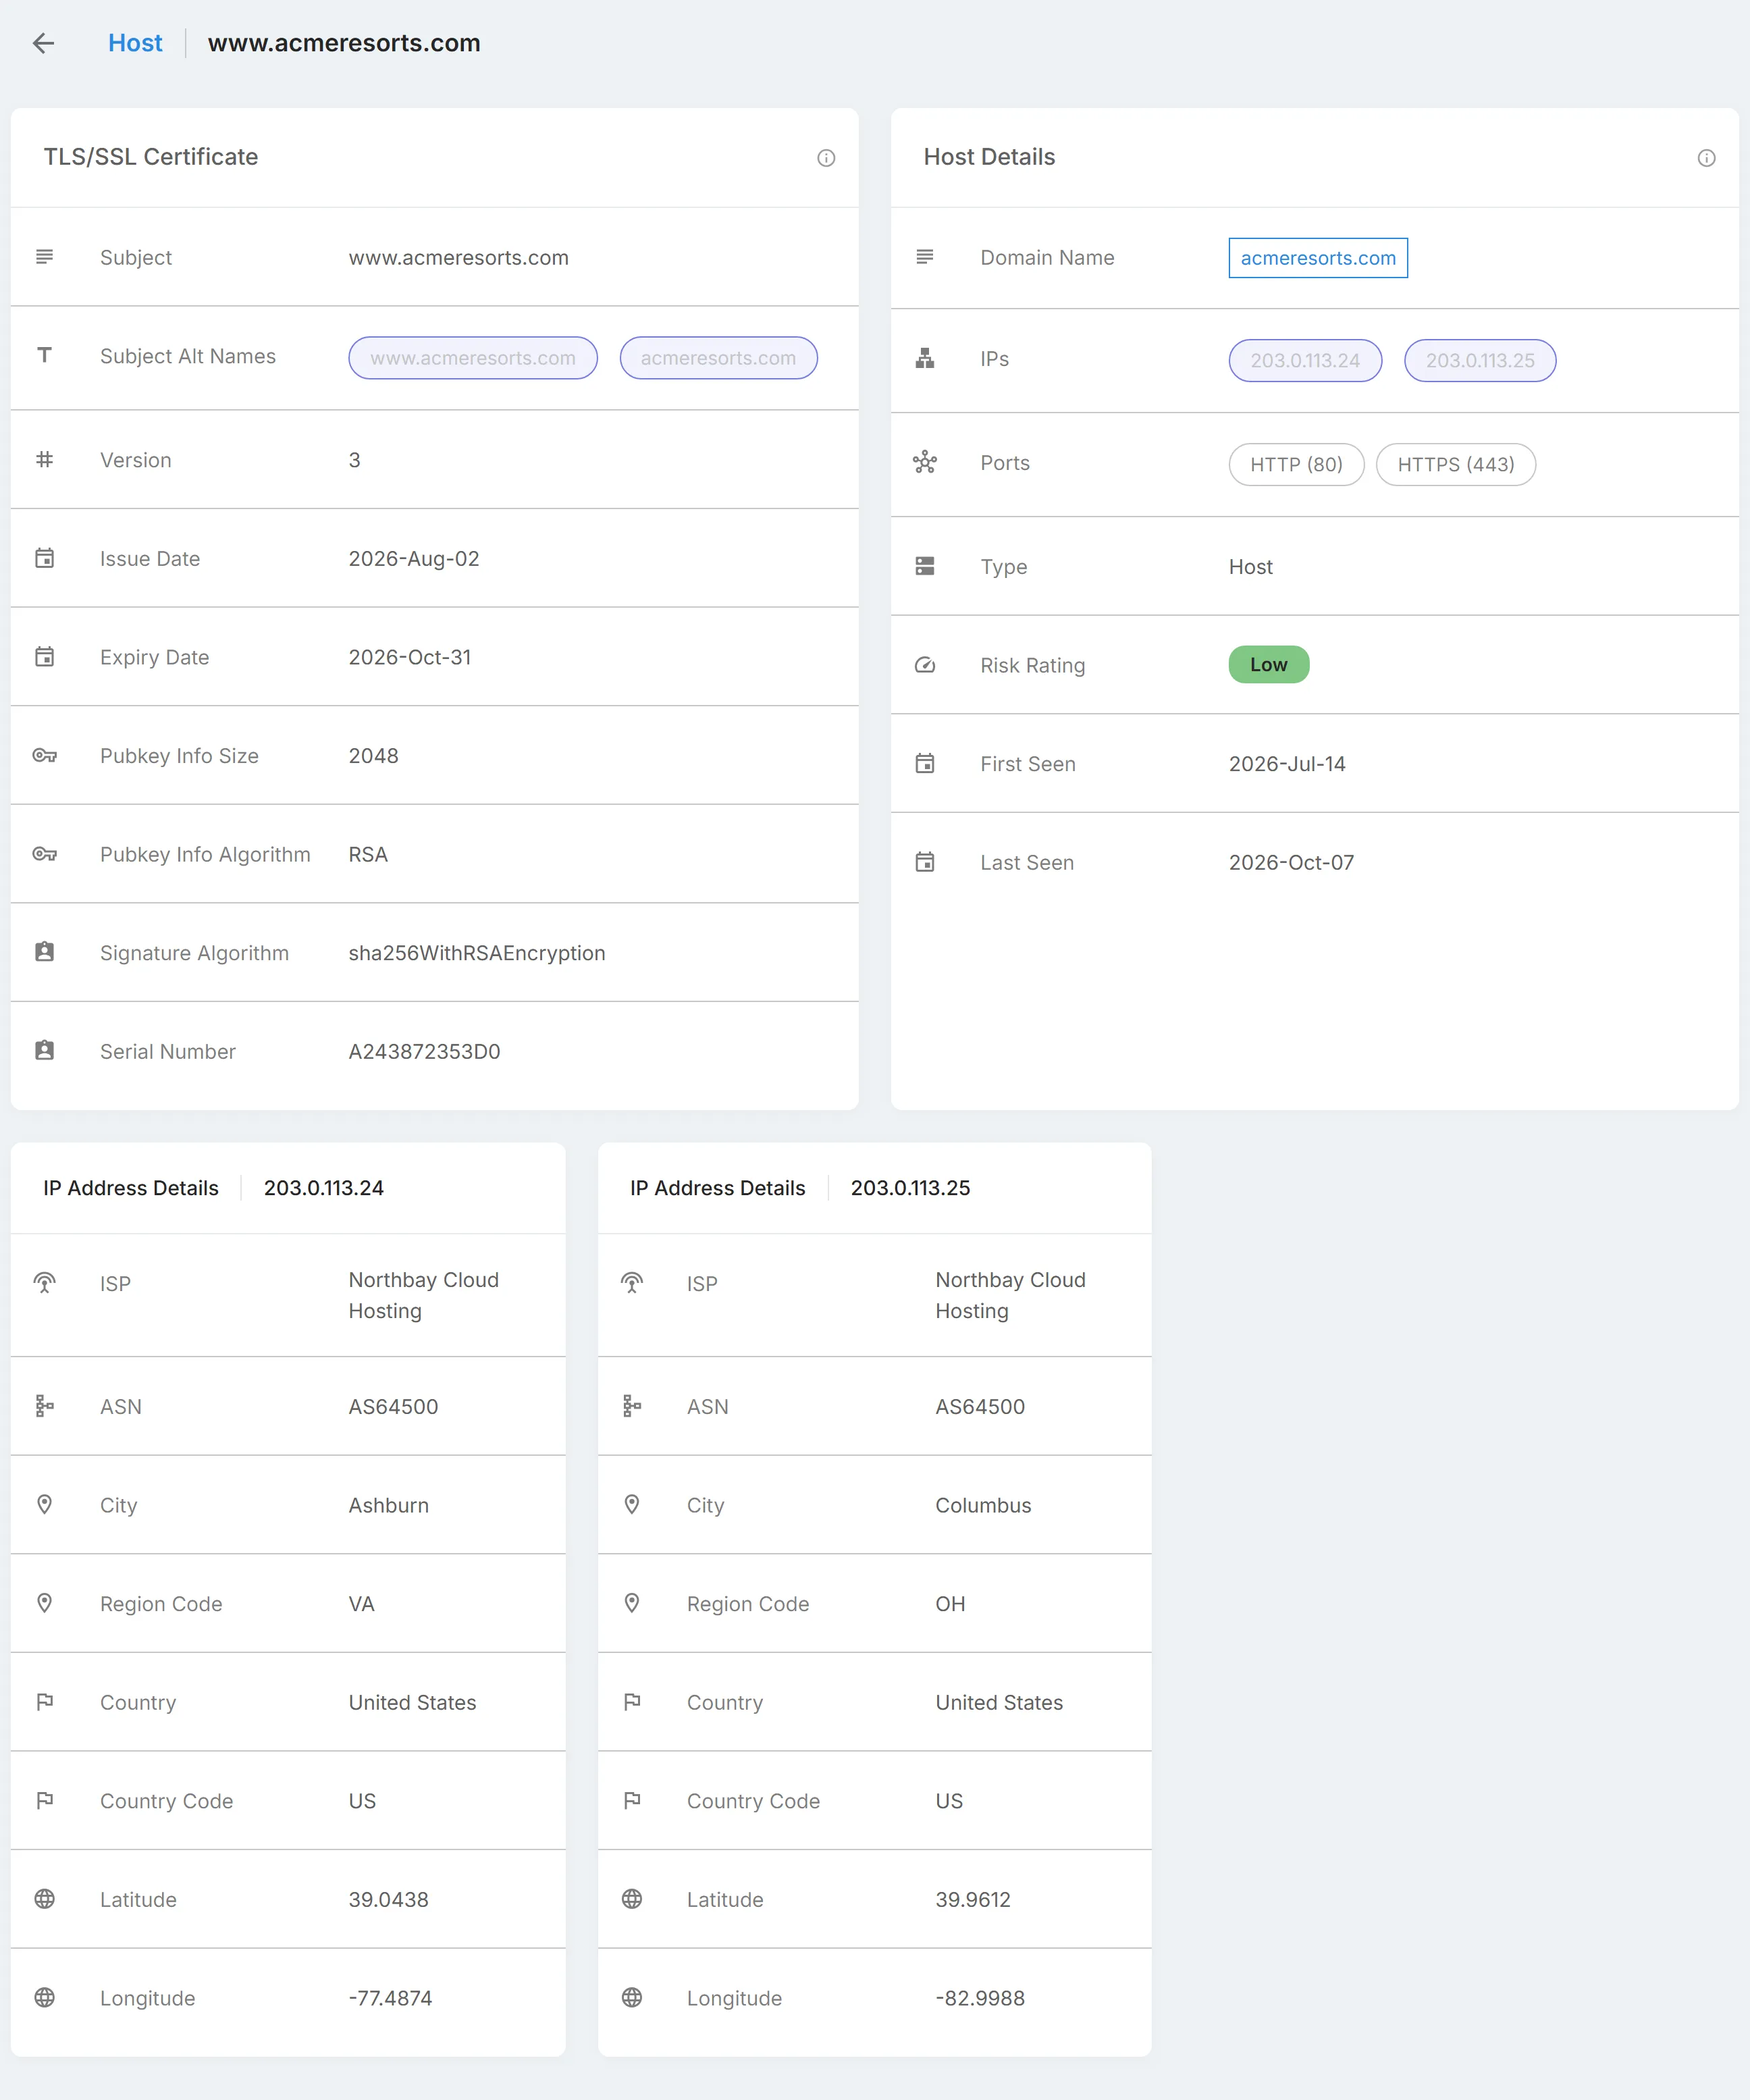Open Host Details info icon
This screenshot has width=1750, height=2100.
tap(1706, 158)
